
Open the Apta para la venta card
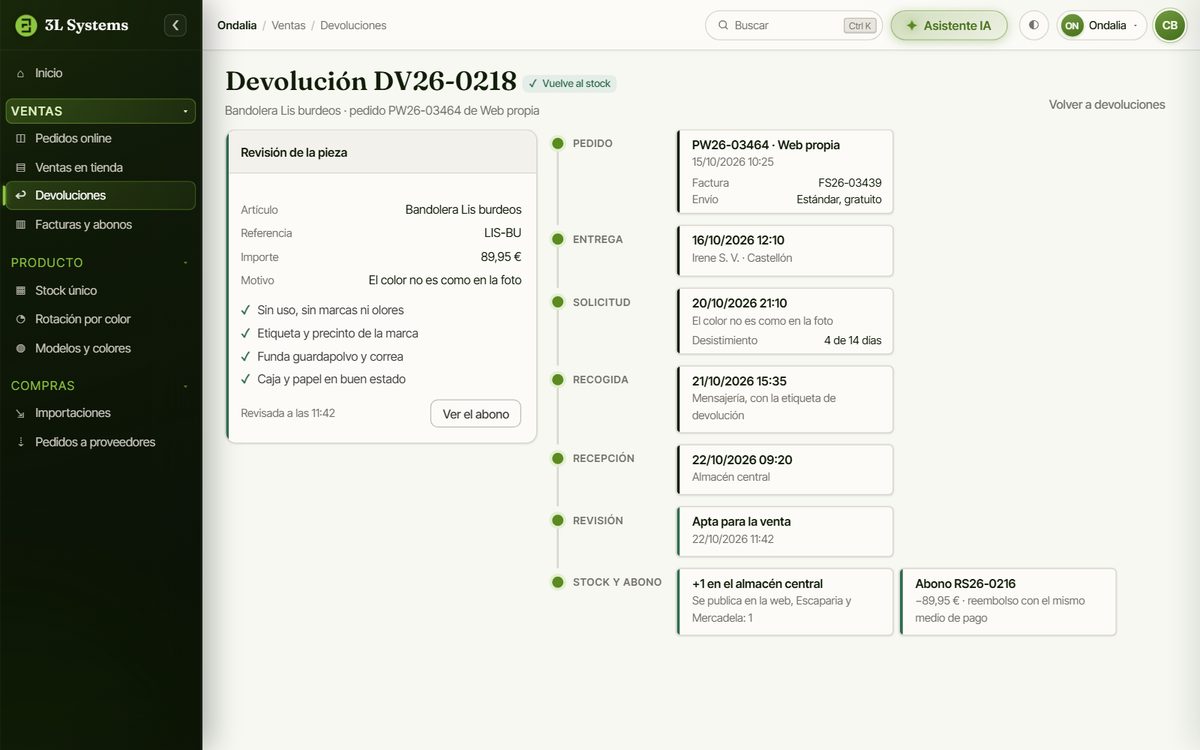point(785,531)
